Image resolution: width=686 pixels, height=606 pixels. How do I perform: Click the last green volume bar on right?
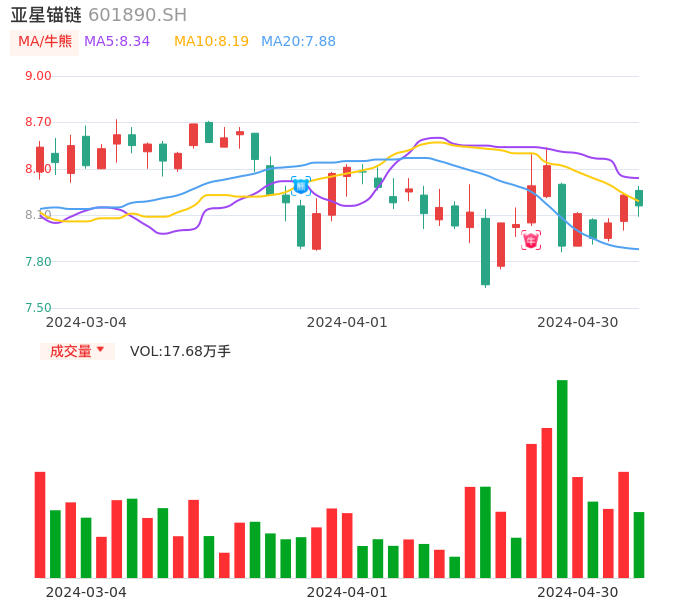click(639, 544)
